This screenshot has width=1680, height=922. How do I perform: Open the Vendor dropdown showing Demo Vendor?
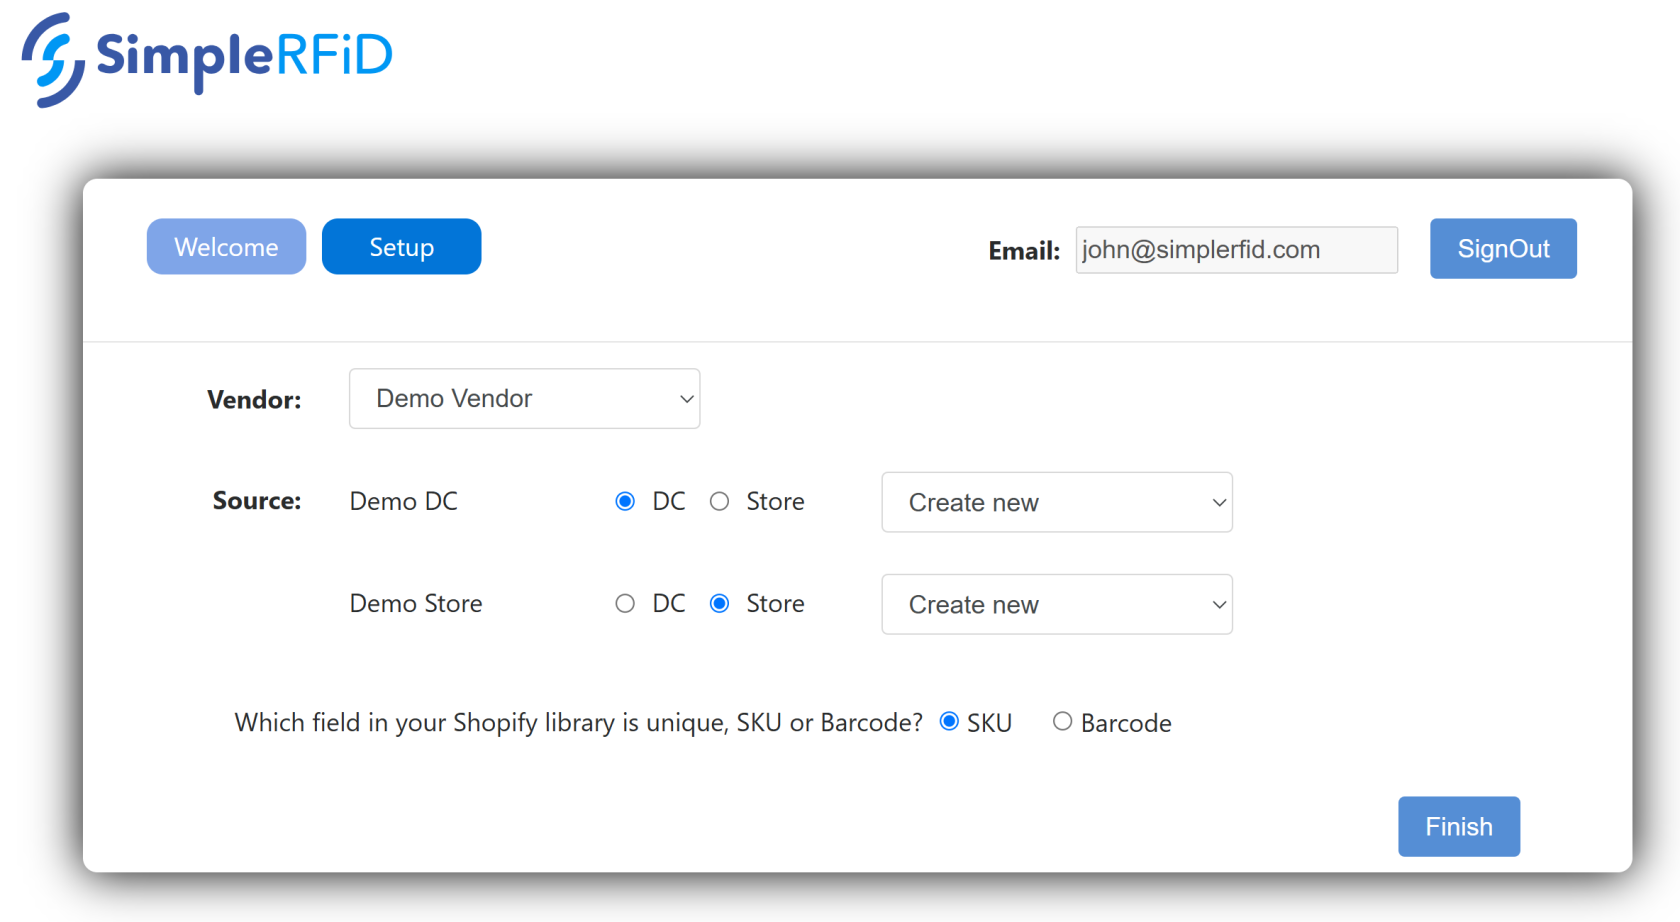point(524,399)
